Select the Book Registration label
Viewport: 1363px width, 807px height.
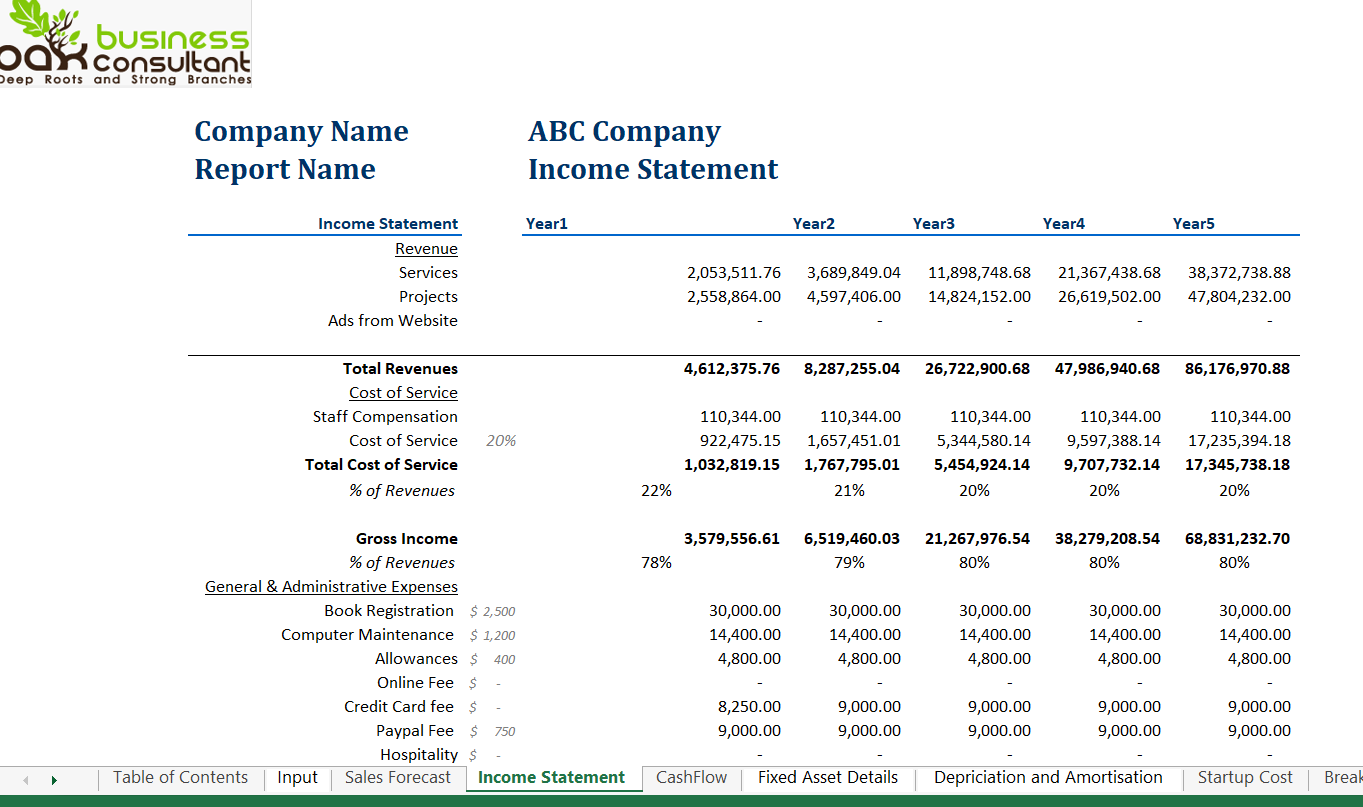click(389, 611)
